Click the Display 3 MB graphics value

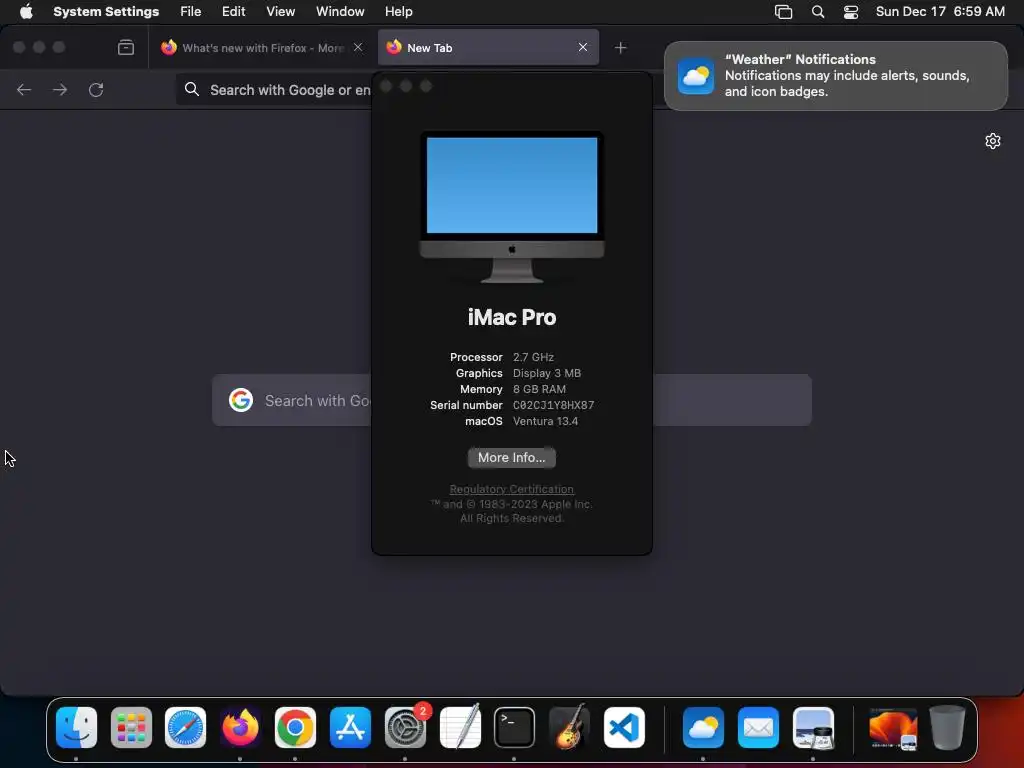coord(547,373)
